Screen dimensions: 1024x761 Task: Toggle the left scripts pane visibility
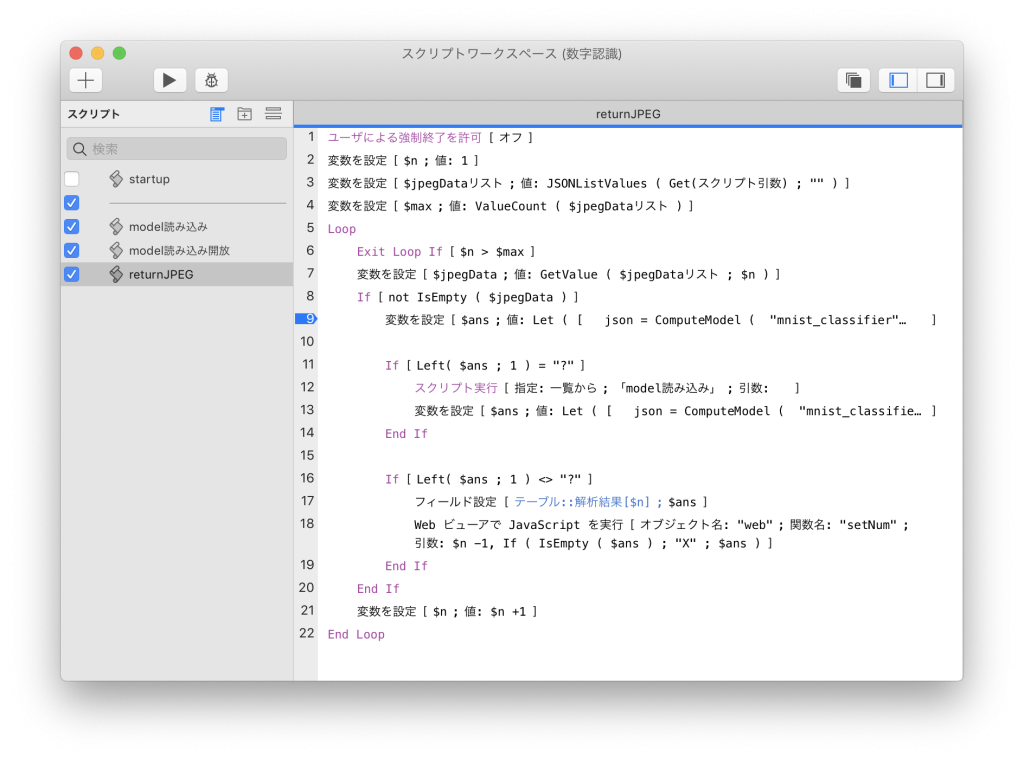pyautogui.click(x=899, y=80)
